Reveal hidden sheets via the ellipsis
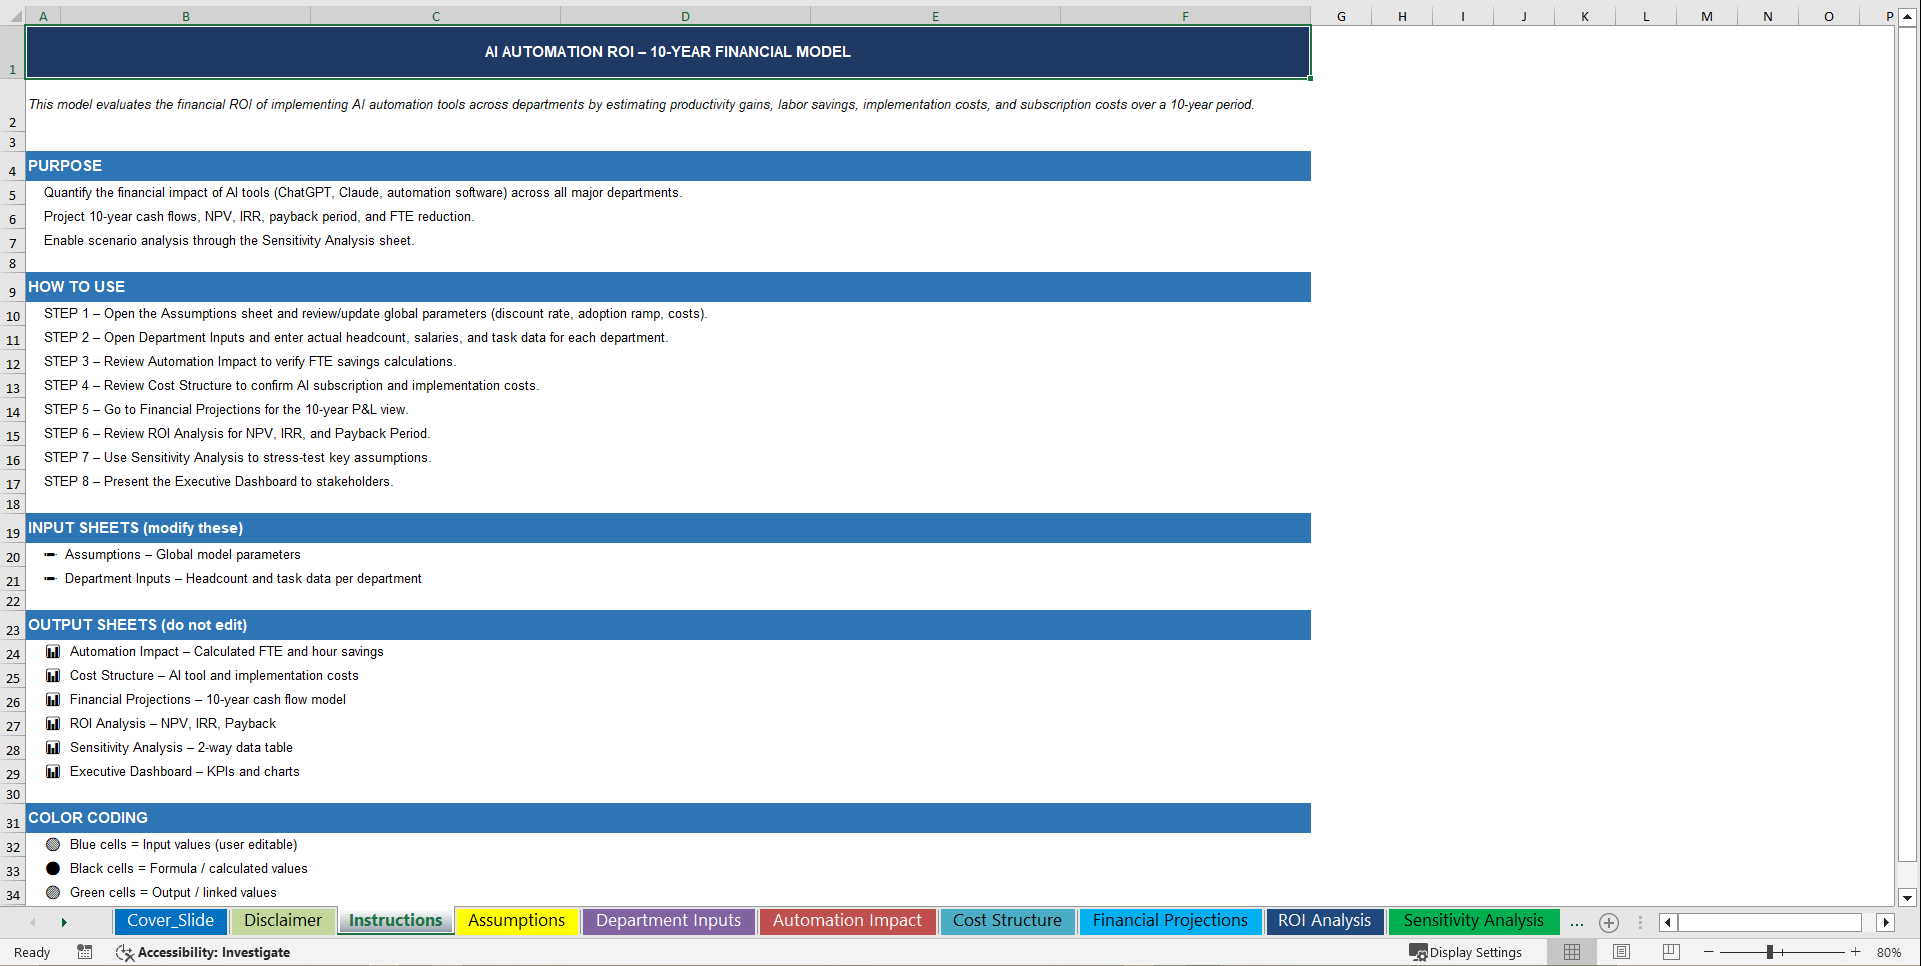The image size is (1921, 966). [x=1577, y=923]
